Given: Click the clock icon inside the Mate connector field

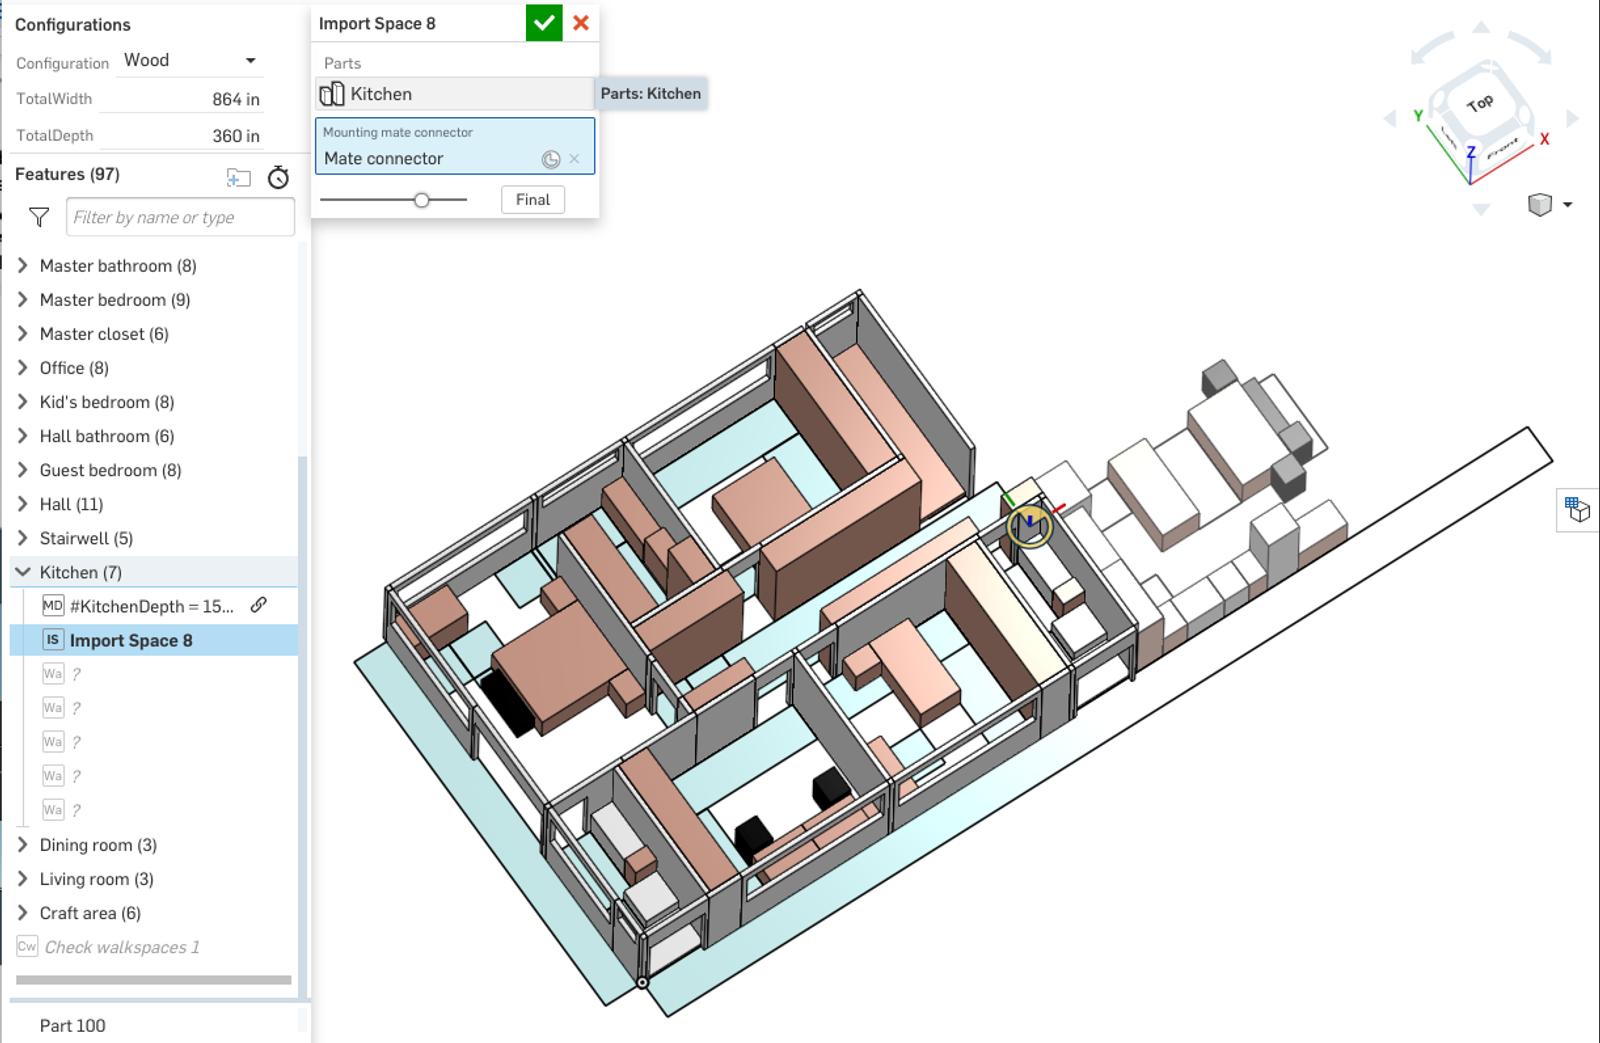Looking at the screenshot, I should [x=550, y=158].
